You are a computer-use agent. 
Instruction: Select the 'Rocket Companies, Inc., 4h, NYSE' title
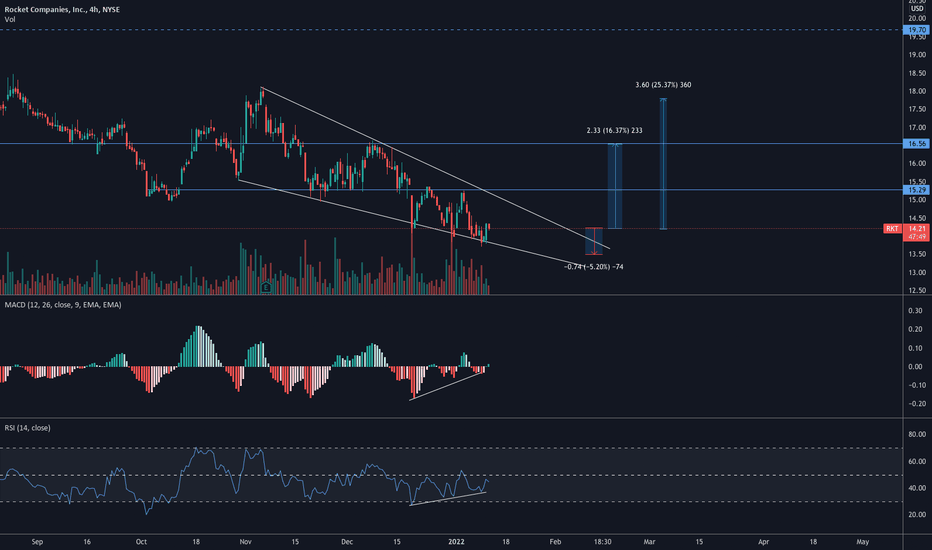tap(62, 10)
